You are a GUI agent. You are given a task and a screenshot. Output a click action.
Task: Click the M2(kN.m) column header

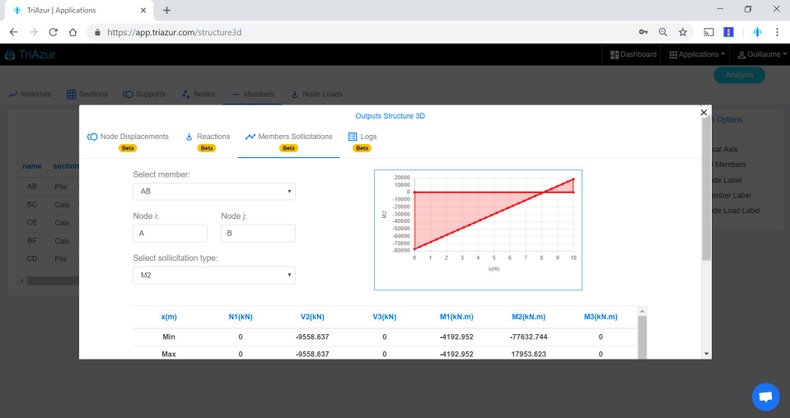pos(529,317)
